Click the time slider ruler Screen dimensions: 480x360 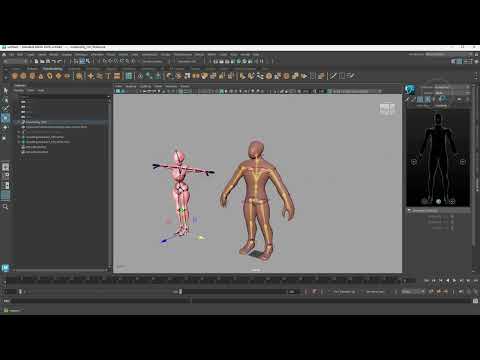(x=210, y=280)
